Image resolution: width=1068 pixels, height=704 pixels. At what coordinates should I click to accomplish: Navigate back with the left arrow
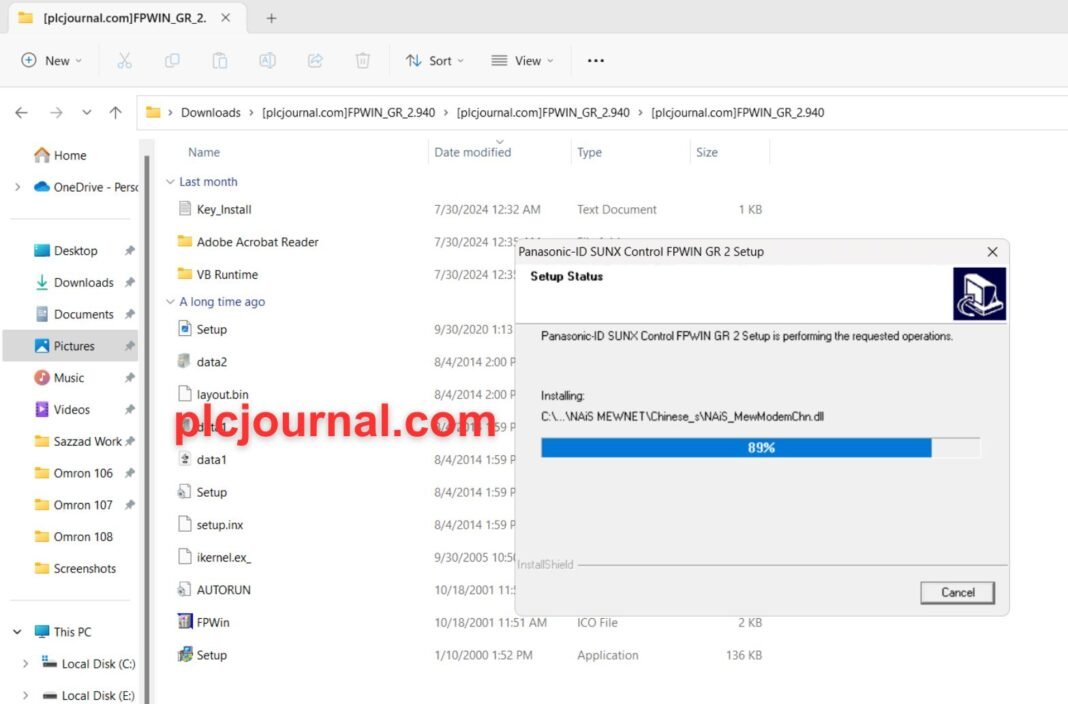click(x=22, y=112)
